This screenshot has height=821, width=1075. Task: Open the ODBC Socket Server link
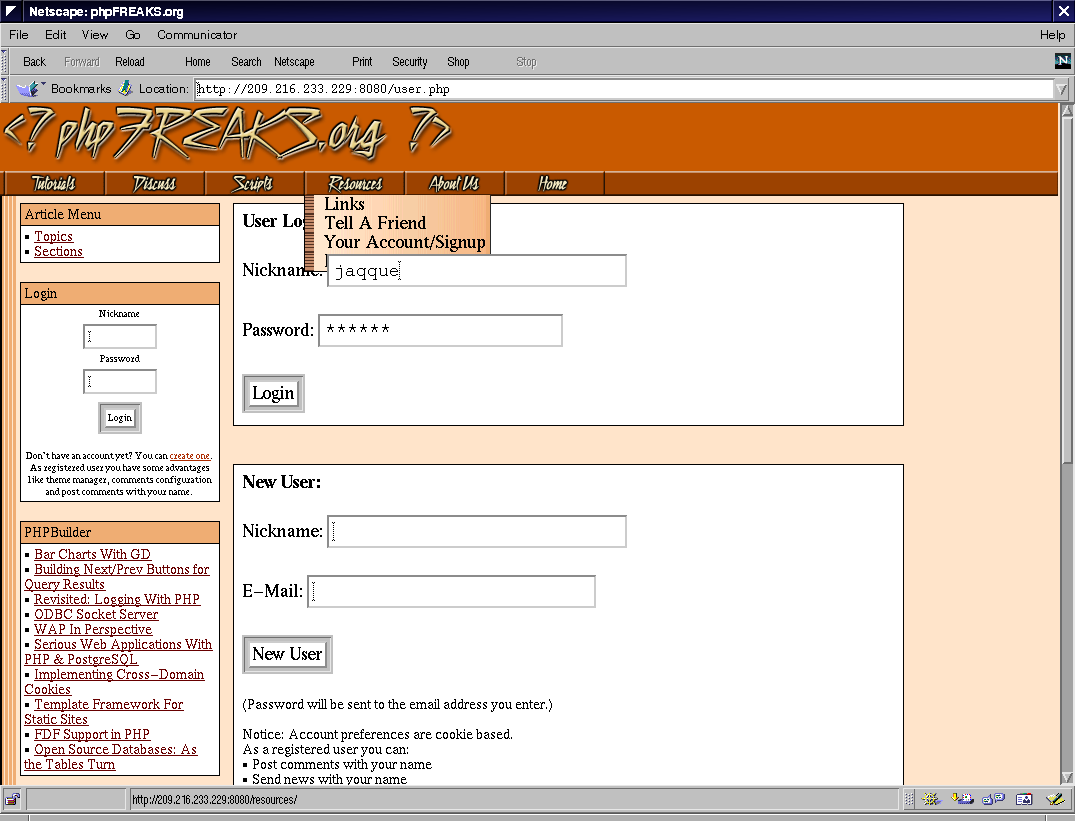[x=96, y=615]
